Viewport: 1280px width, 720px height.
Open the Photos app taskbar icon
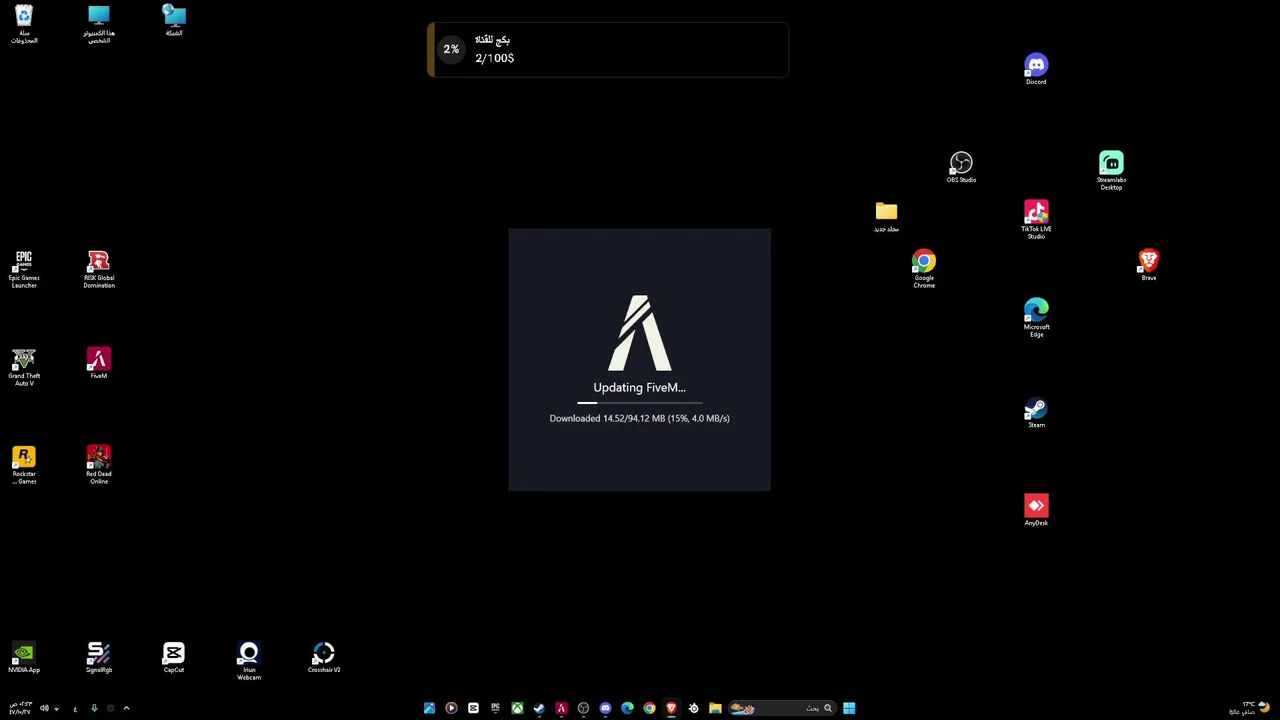coord(429,708)
